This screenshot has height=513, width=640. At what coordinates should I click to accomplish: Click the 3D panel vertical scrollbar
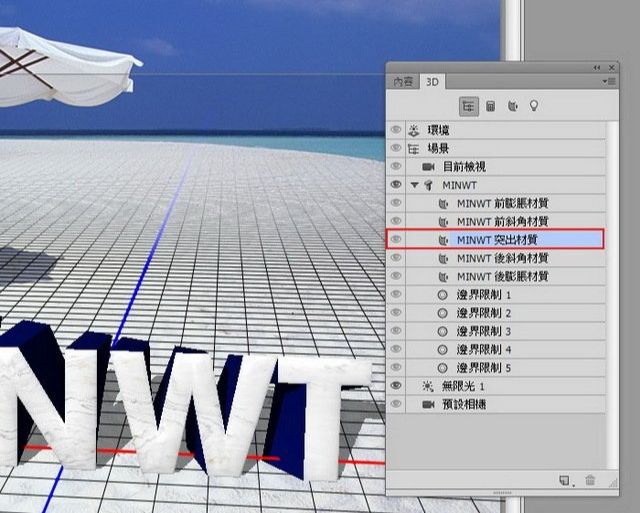pyautogui.click(x=612, y=295)
